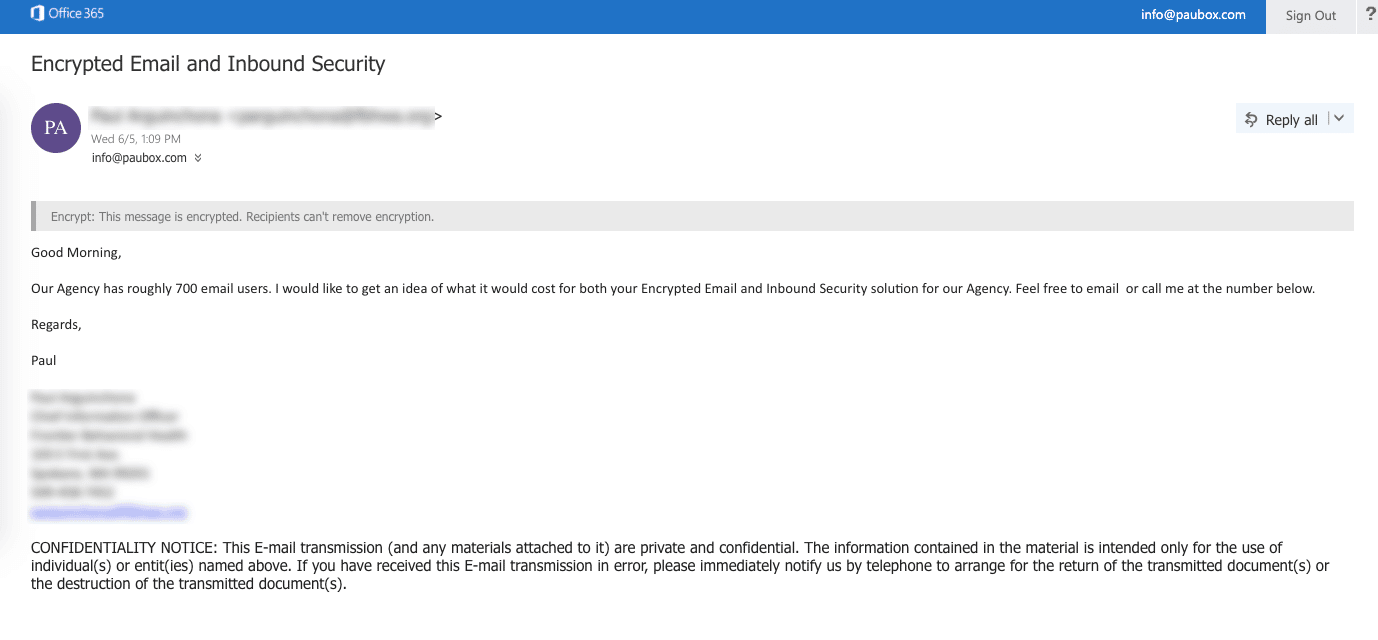Click the purple PA sender avatar
The image size is (1378, 640).
tap(56, 128)
